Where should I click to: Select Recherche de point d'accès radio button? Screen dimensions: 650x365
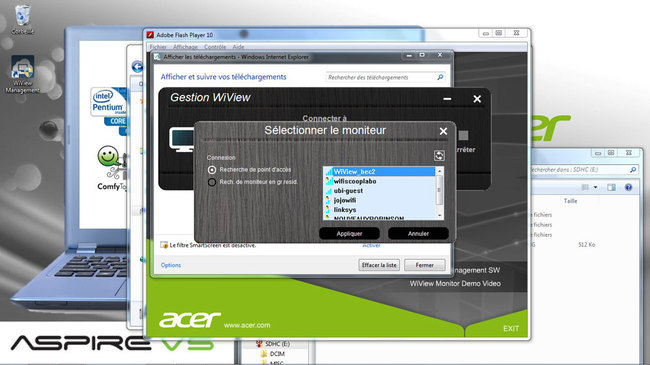pyautogui.click(x=212, y=170)
